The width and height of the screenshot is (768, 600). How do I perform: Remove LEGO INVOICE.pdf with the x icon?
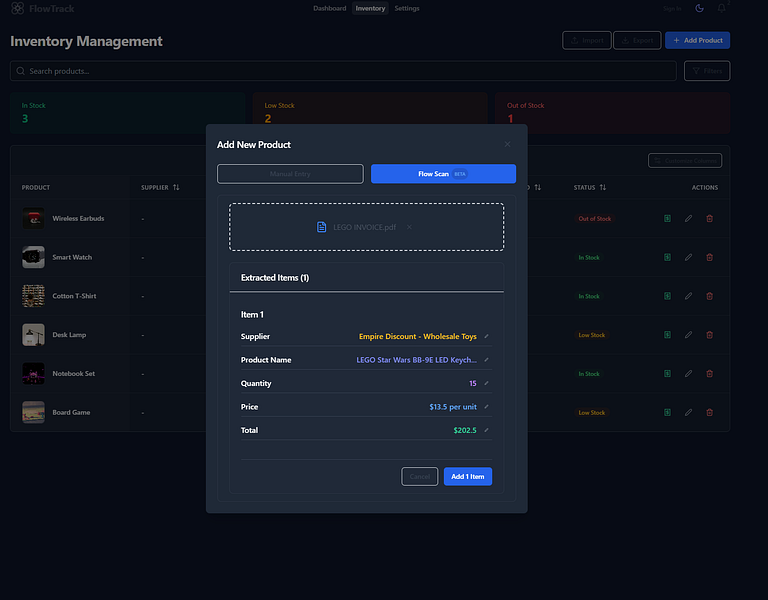pyautogui.click(x=409, y=227)
